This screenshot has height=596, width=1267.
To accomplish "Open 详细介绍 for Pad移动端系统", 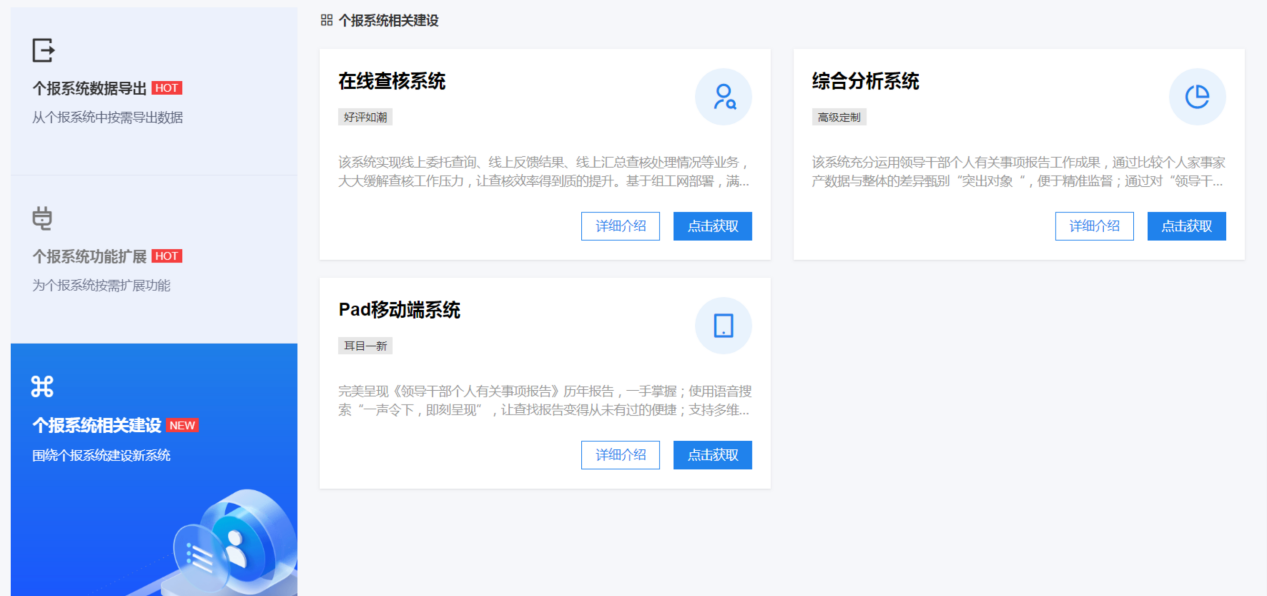I will coord(620,455).
